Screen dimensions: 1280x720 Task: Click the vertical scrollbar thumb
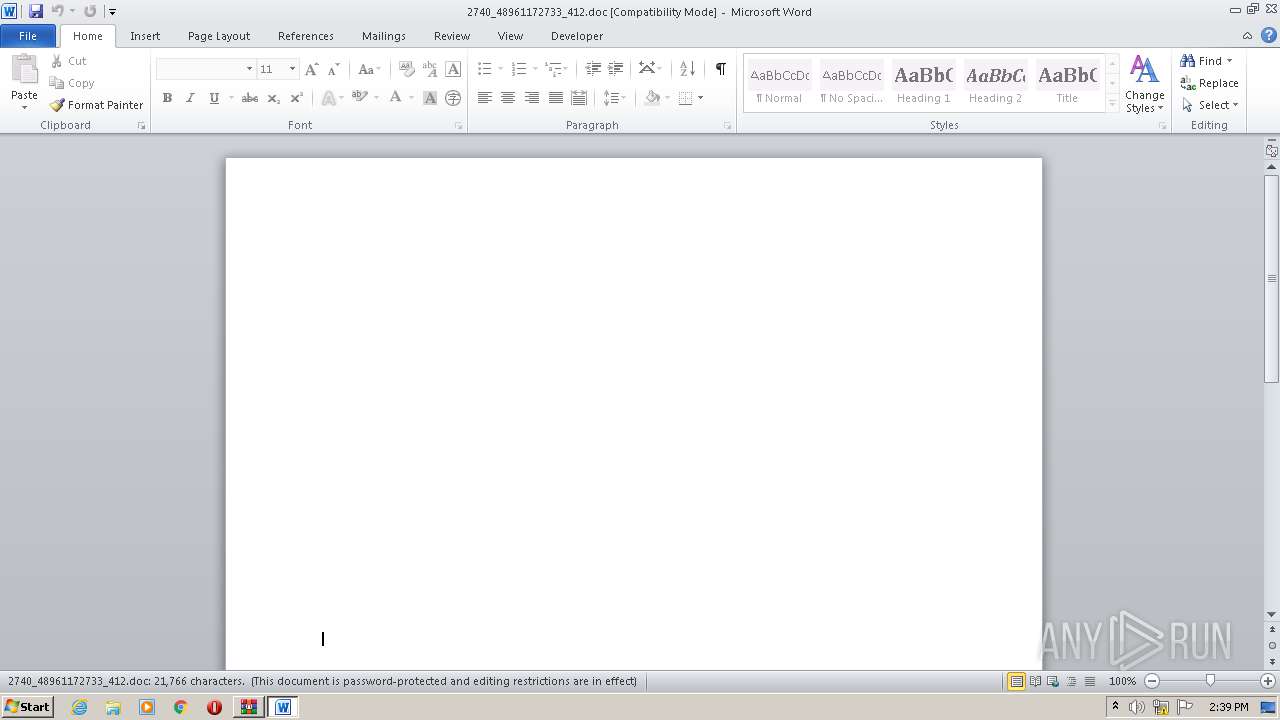[1272, 278]
